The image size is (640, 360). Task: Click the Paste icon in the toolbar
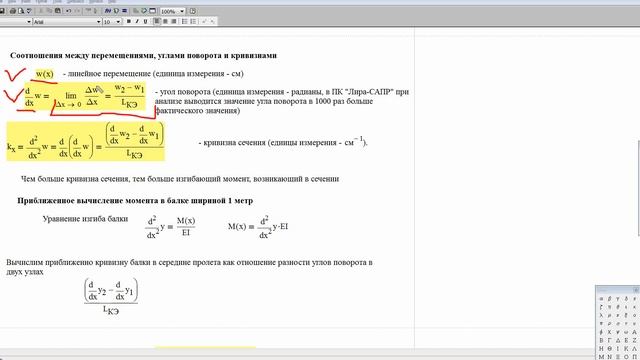58,11
